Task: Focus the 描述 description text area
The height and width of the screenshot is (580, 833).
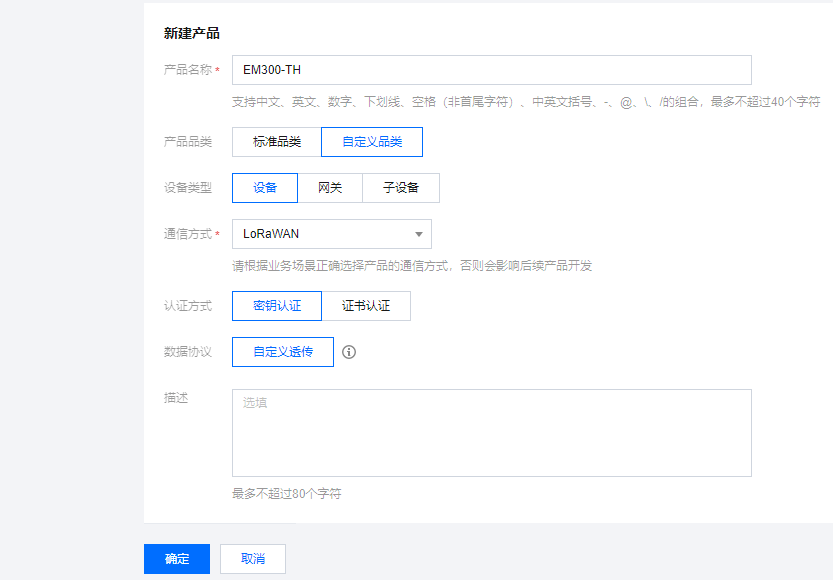Action: coord(491,433)
